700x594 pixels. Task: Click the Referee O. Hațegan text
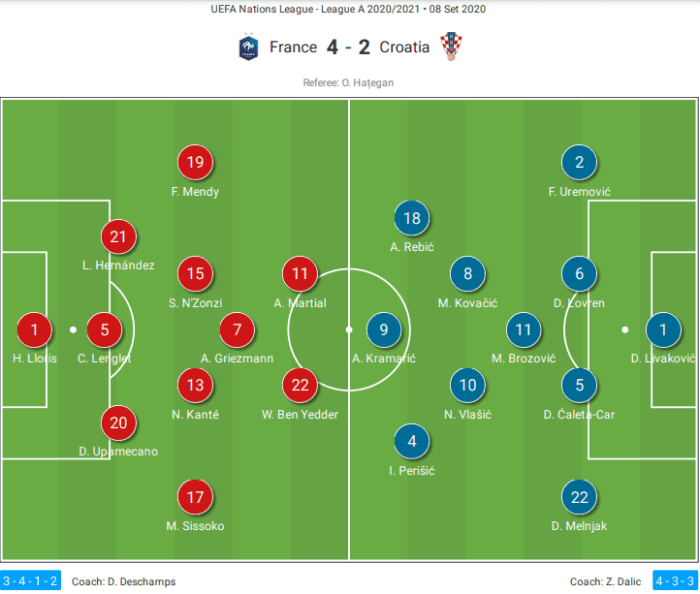pos(348,83)
